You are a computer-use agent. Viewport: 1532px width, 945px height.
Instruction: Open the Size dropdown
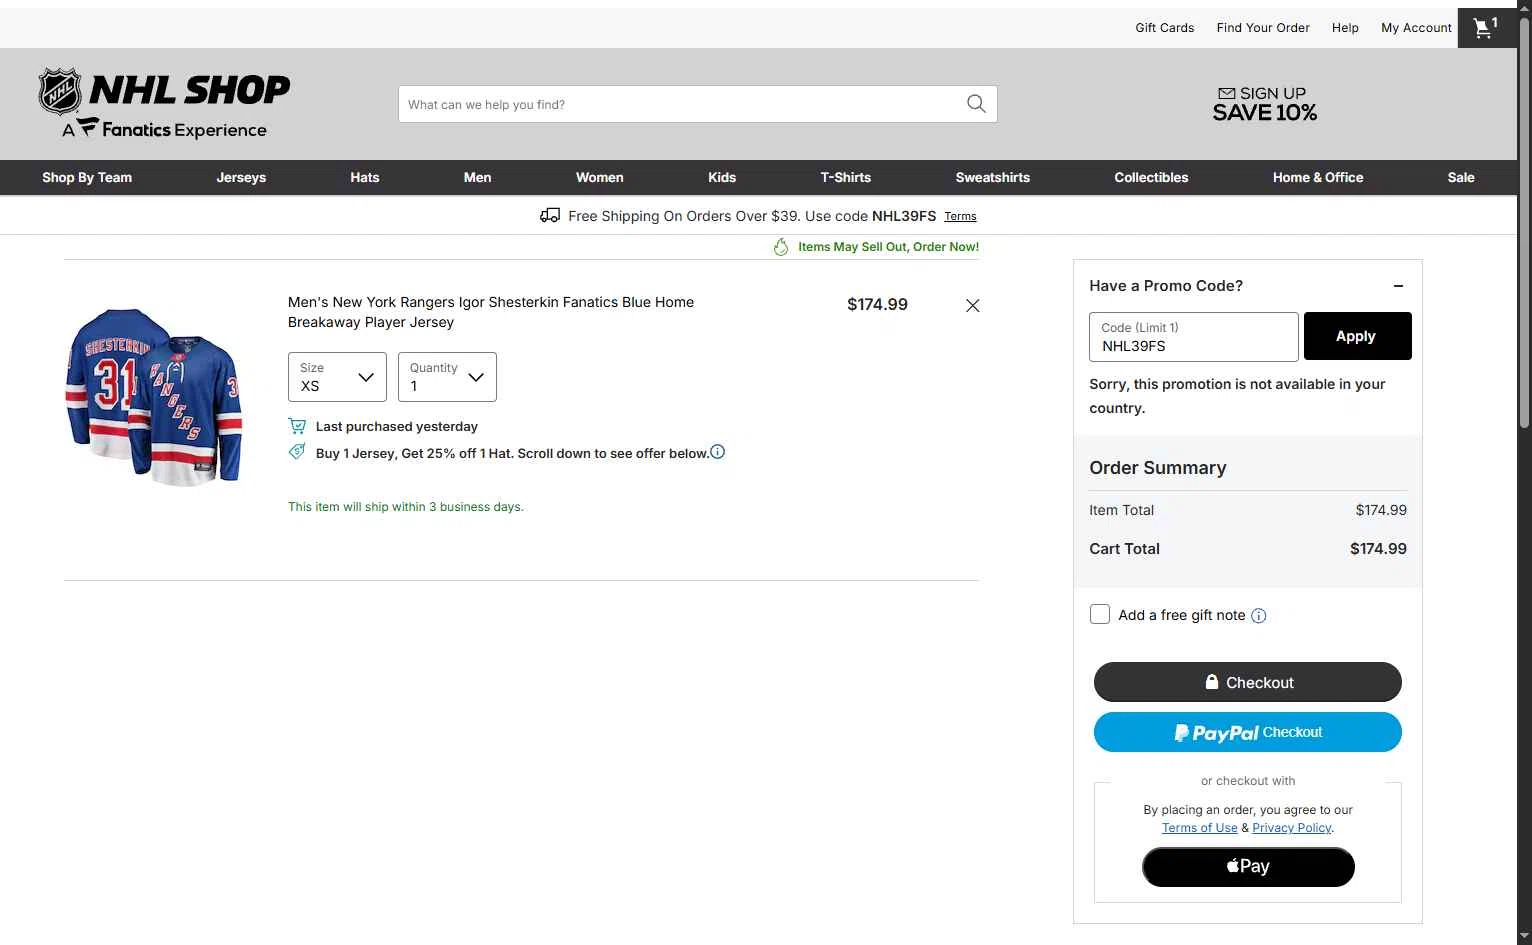(x=337, y=377)
